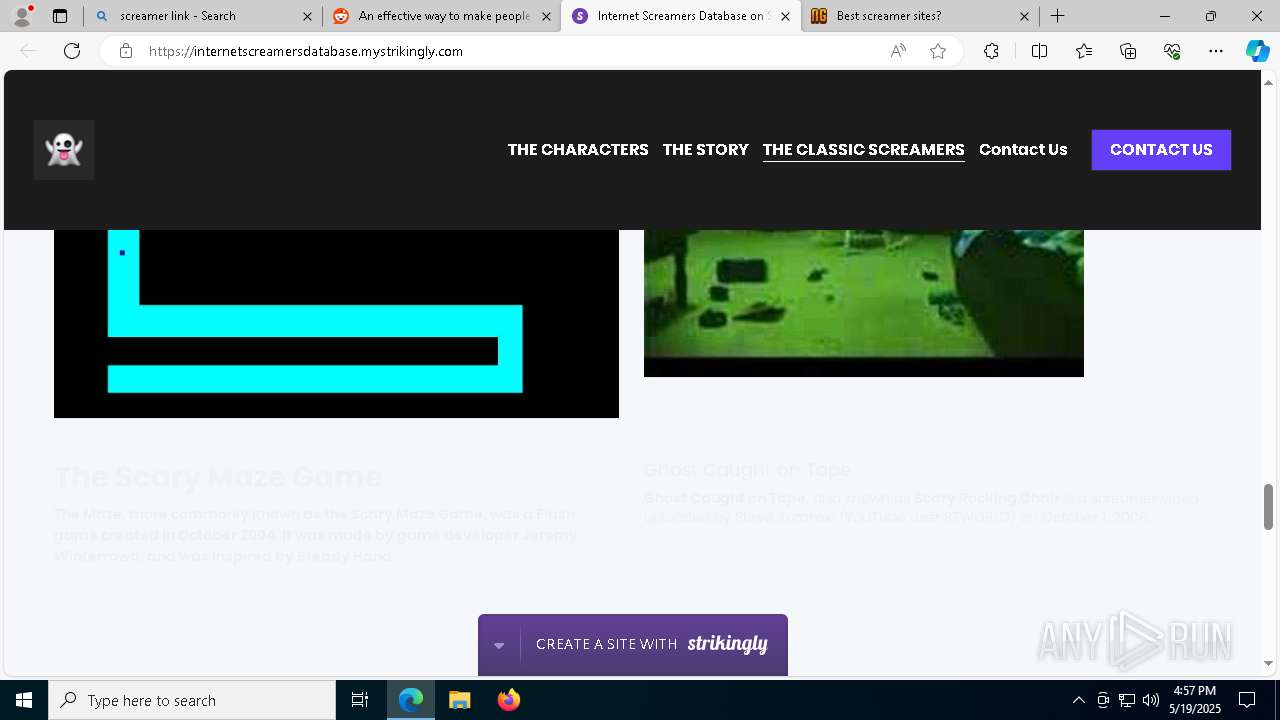The image size is (1280, 720).
Task: Select 'The Scary Maze Game' heading
Action: [218, 477]
